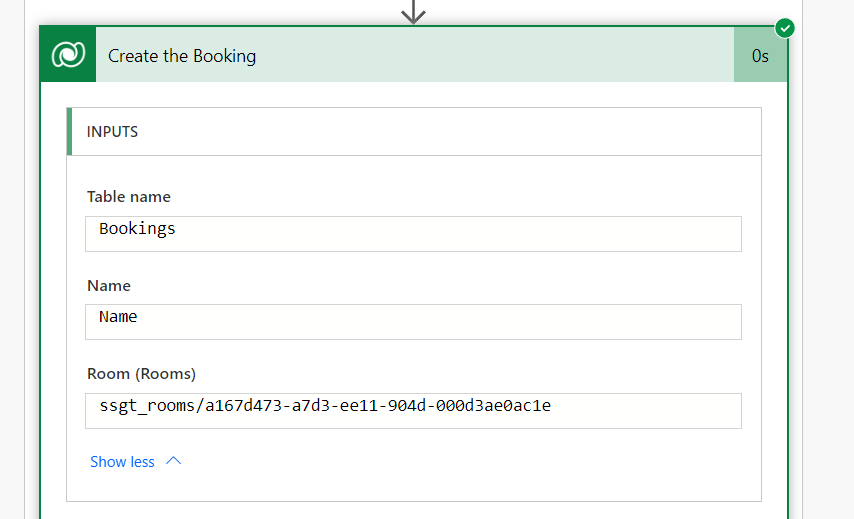Click empty header space right of the title
Image resolution: width=854 pixels, height=519 pixels.
[500, 56]
